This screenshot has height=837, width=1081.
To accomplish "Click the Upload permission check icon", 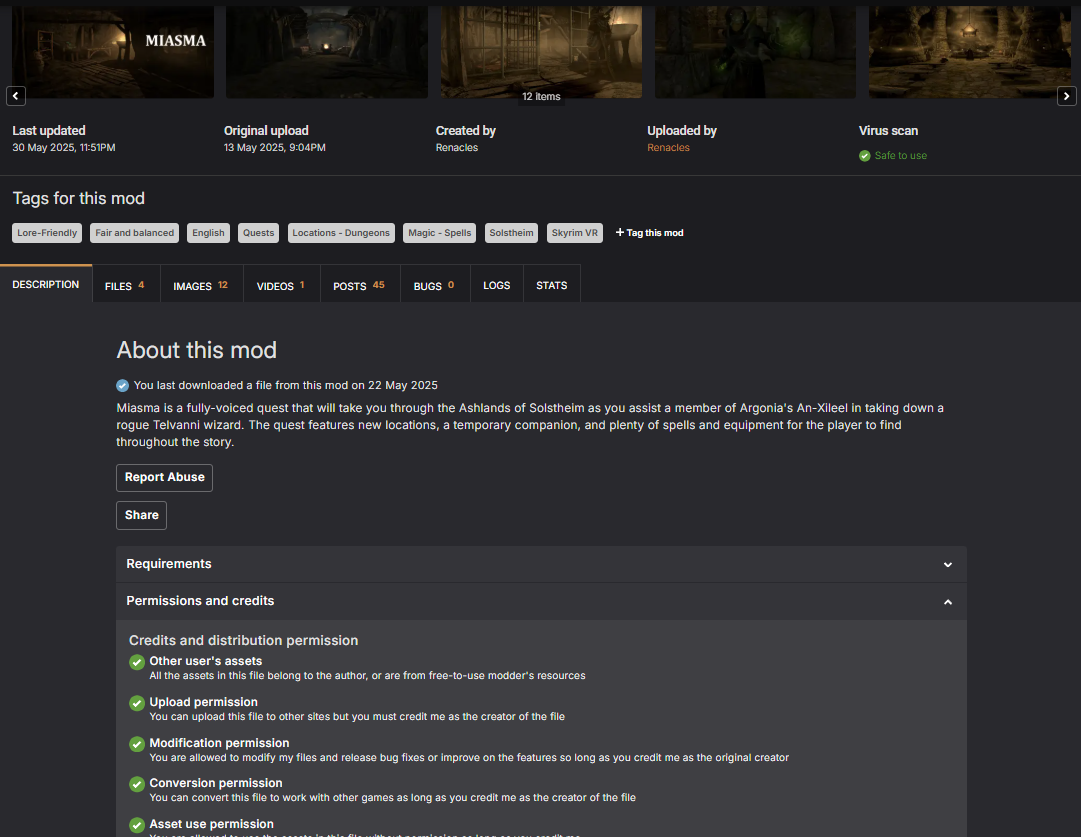I will (137, 703).
